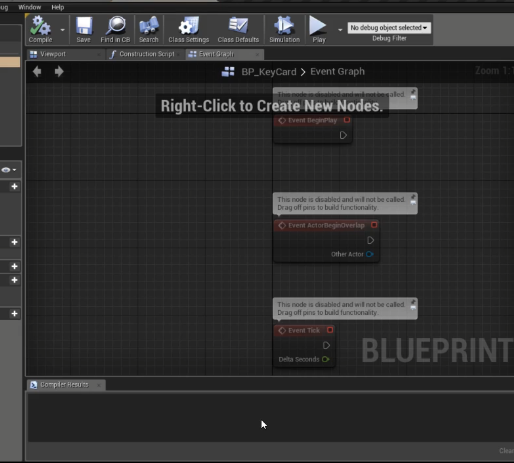Viewport: 514px width, 463px height.
Task: Click the Other Actor output pin
Action: point(369,254)
